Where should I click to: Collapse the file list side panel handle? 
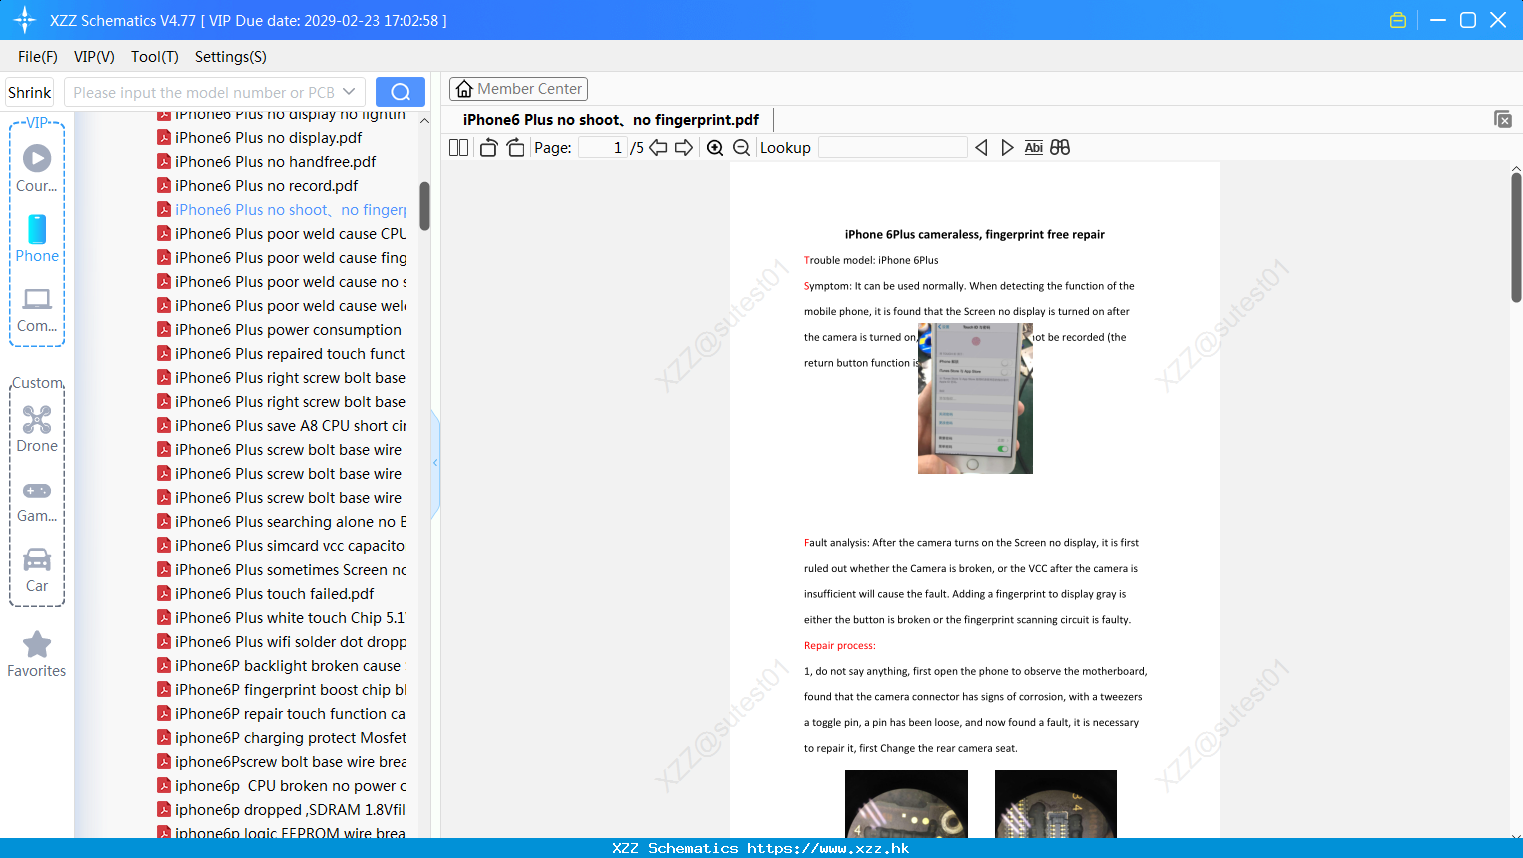[x=435, y=463]
